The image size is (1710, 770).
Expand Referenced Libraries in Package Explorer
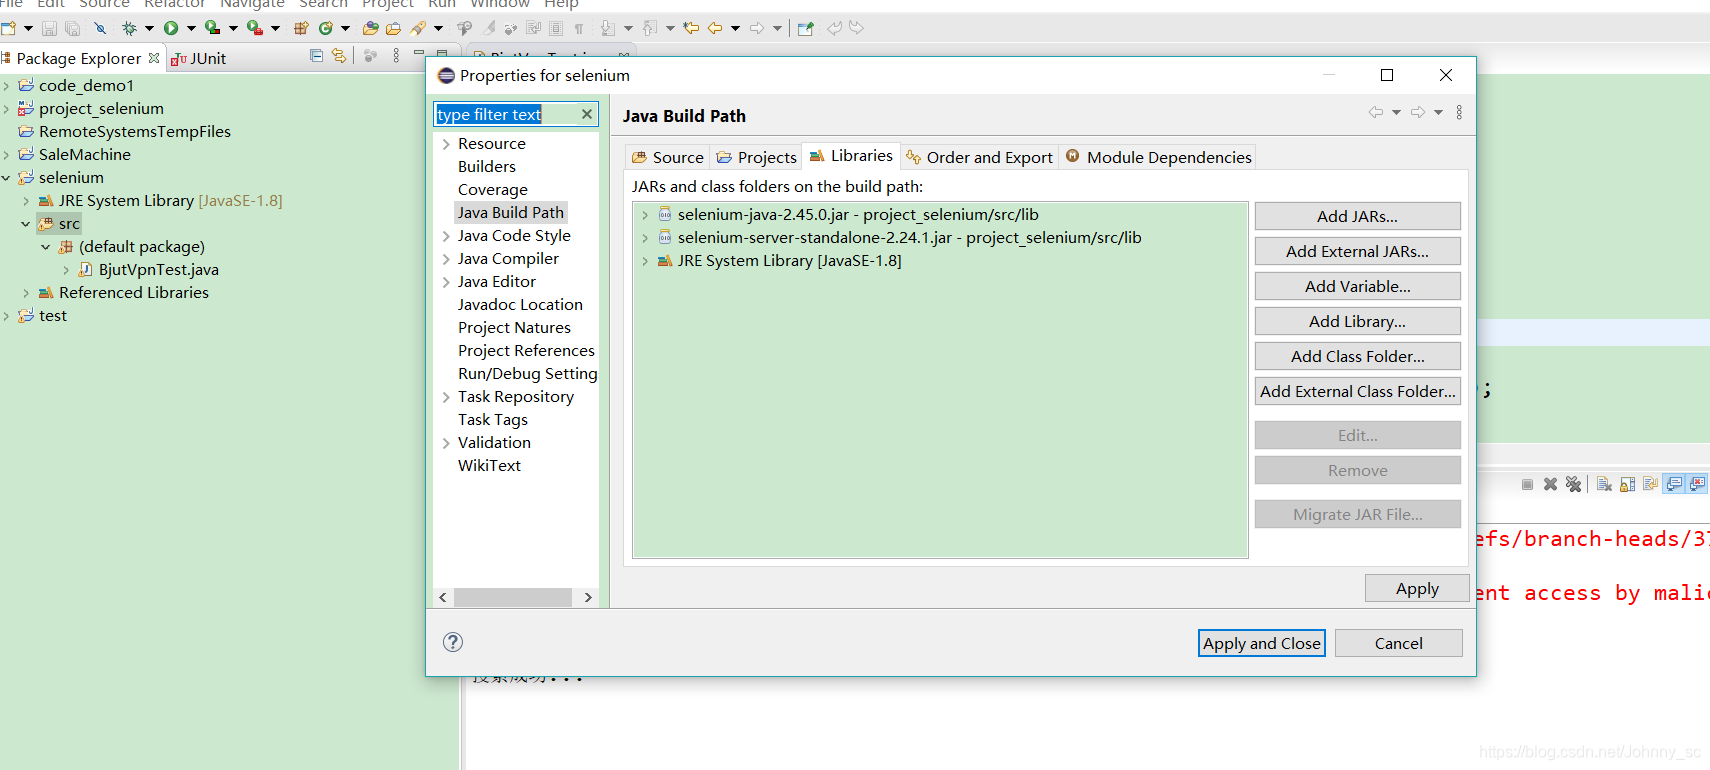pyautogui.click(x=26, y=293)
